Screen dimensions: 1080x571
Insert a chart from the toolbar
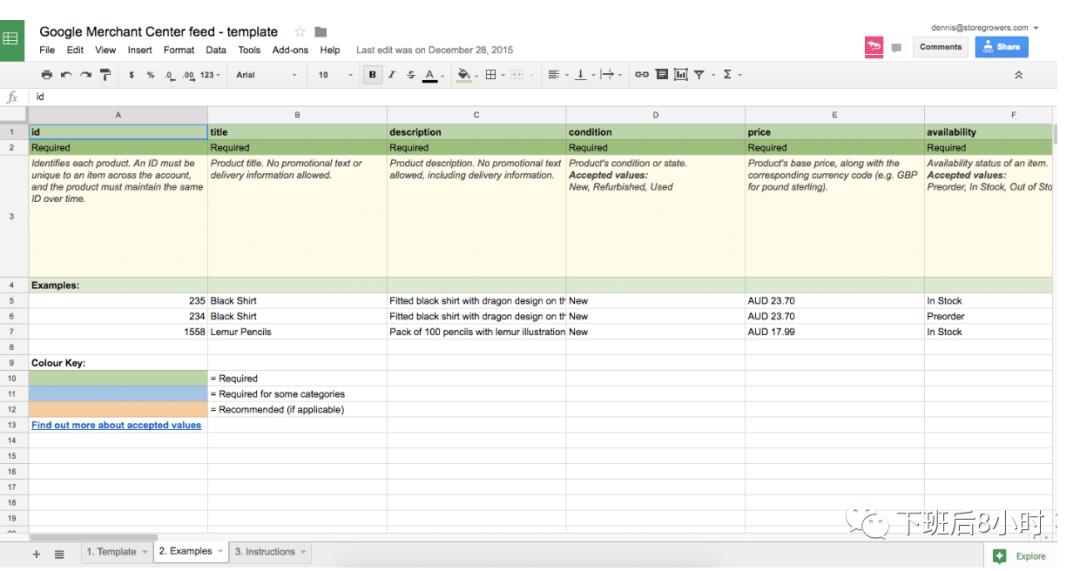click(679, 75)
